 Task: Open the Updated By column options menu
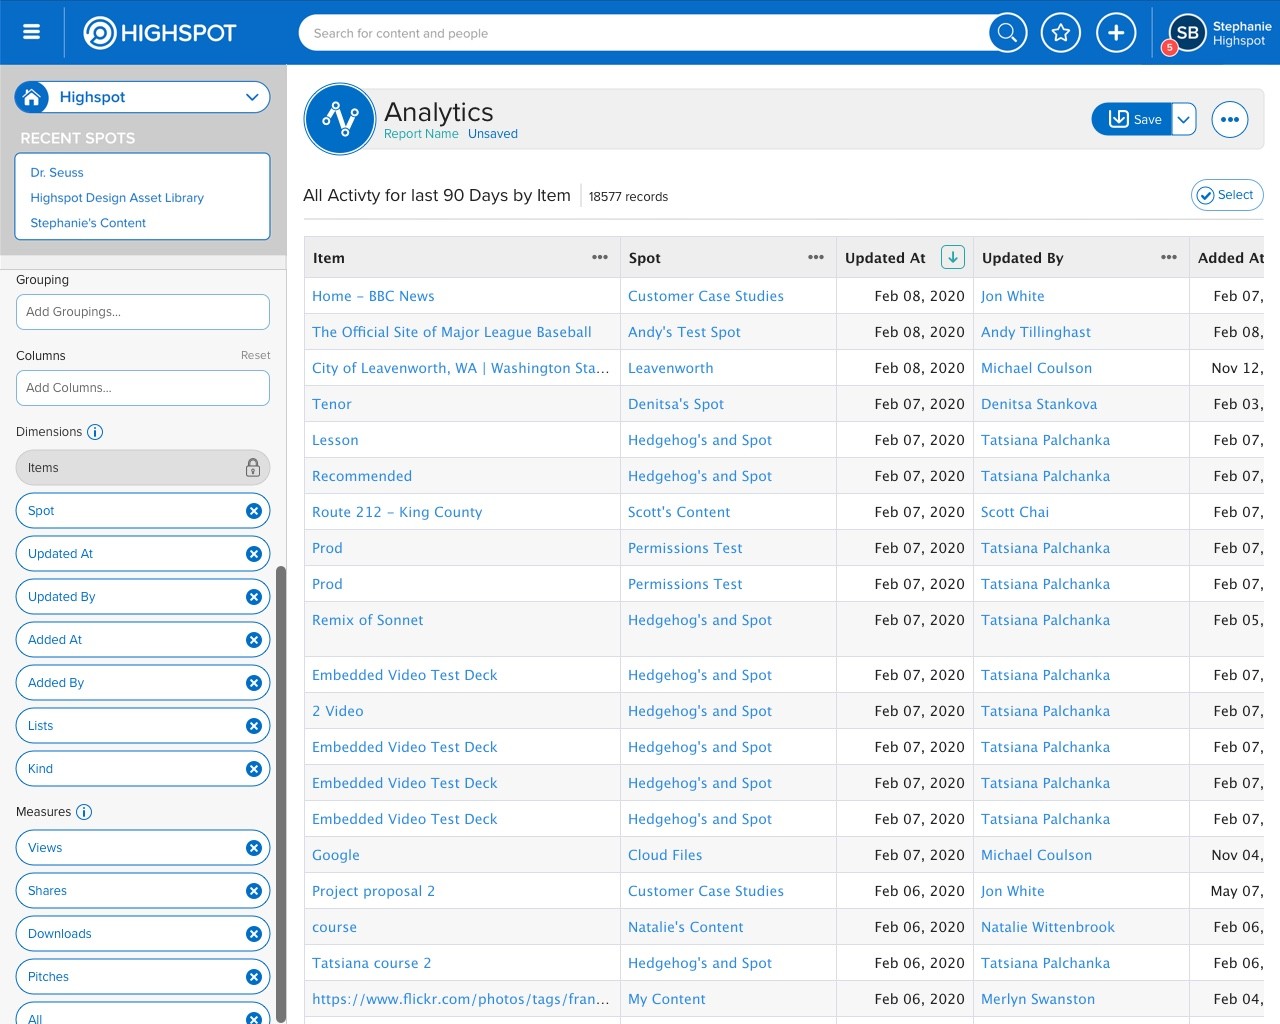1169,257
